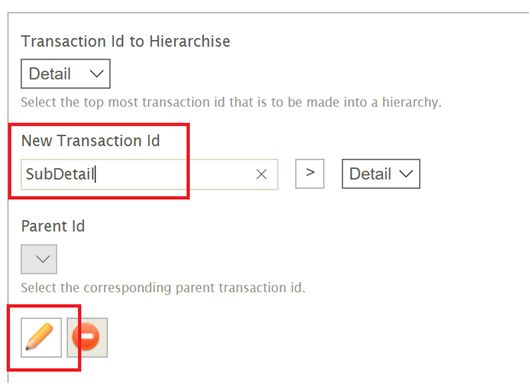Click the hint about the corresponding parent transaction id
This screenshot has height=383, width=529.
[x=163, y=288]
